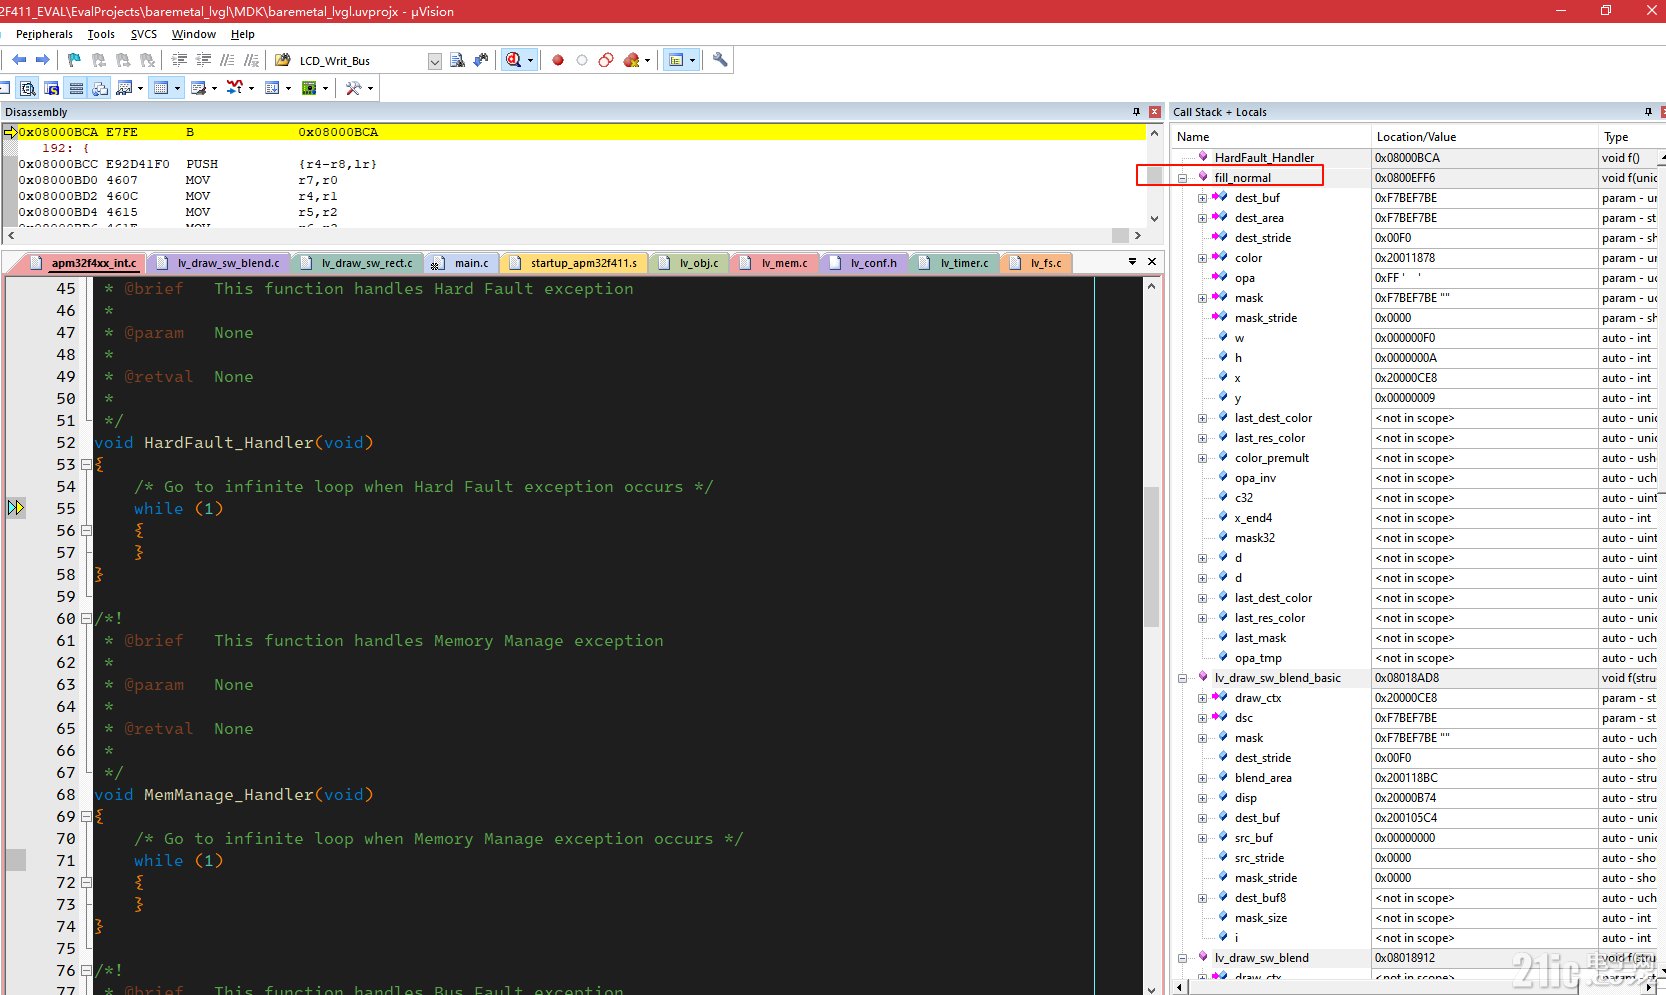Enable/disable breakpoint hollow circle icon

(582, 60)
